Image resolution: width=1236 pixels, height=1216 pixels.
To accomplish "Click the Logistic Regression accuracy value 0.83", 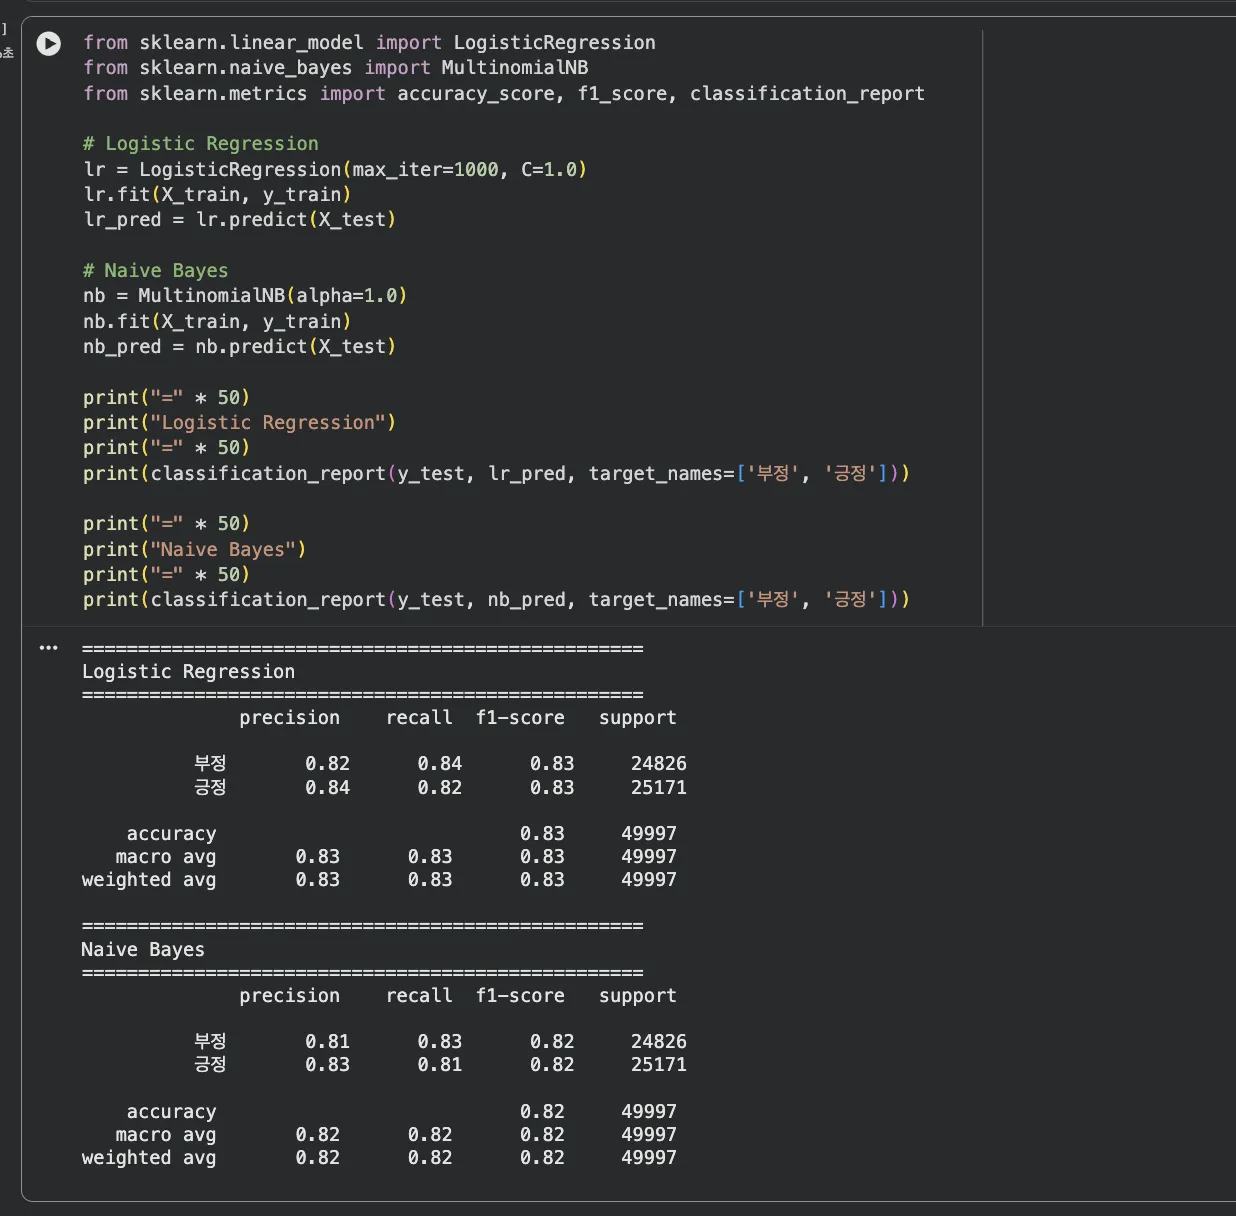I will 542,834.
